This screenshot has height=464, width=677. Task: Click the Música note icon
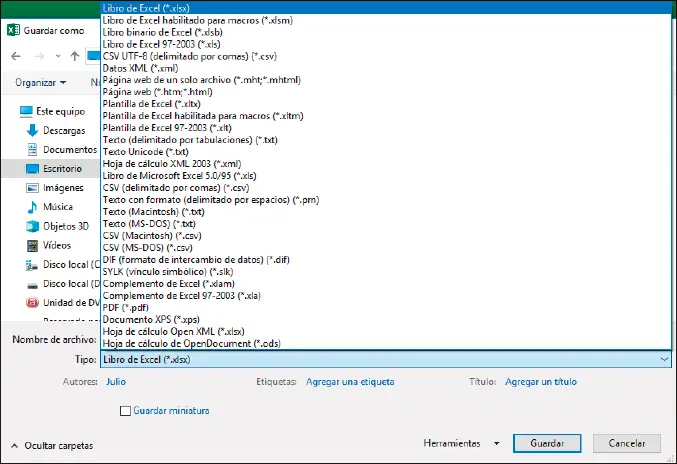(x=32, y=207)
